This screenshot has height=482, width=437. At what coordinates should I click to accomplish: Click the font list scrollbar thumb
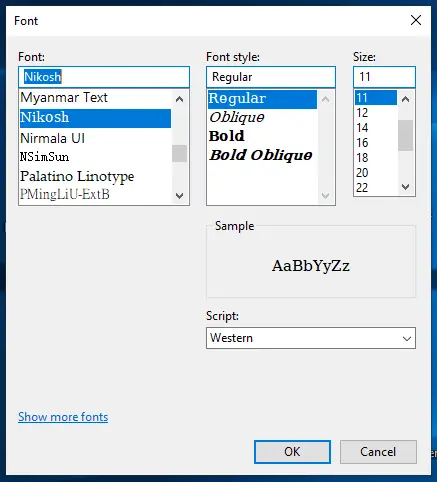click(179, 153)
